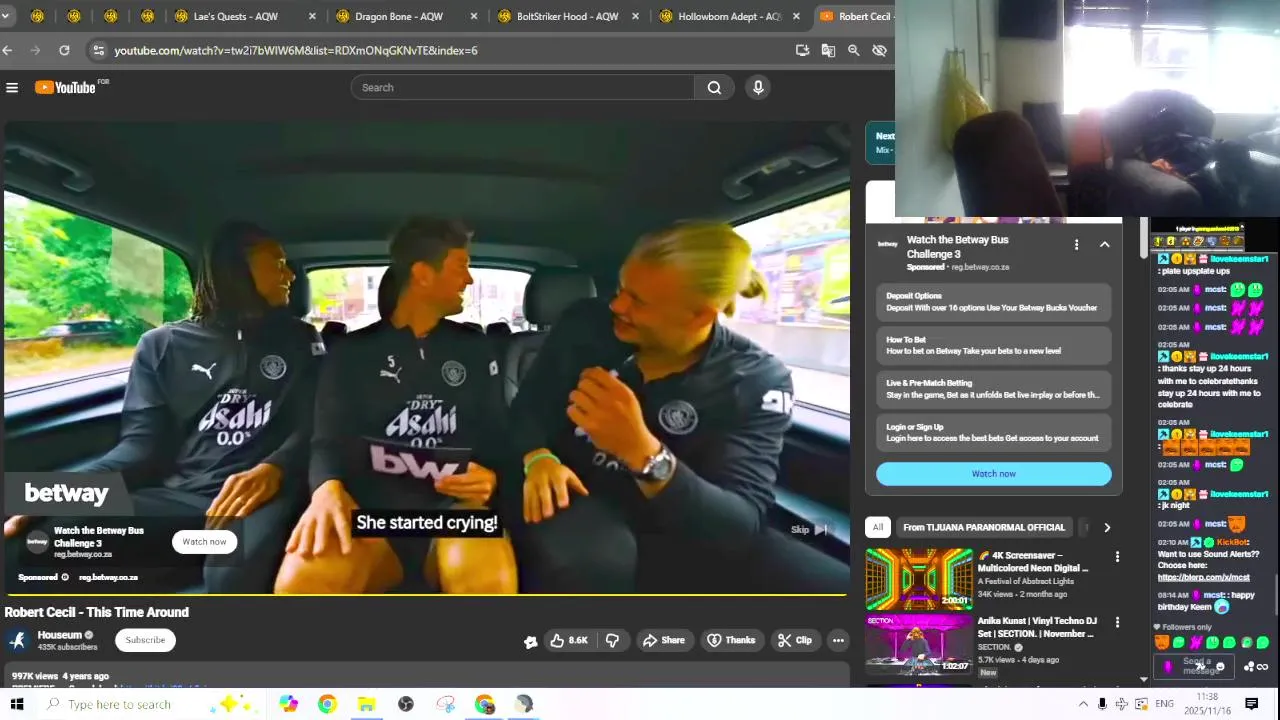Switch to Hollowborn Adept - AQW tab
This screenshot has width=1280, height=720.
(729, 16)
